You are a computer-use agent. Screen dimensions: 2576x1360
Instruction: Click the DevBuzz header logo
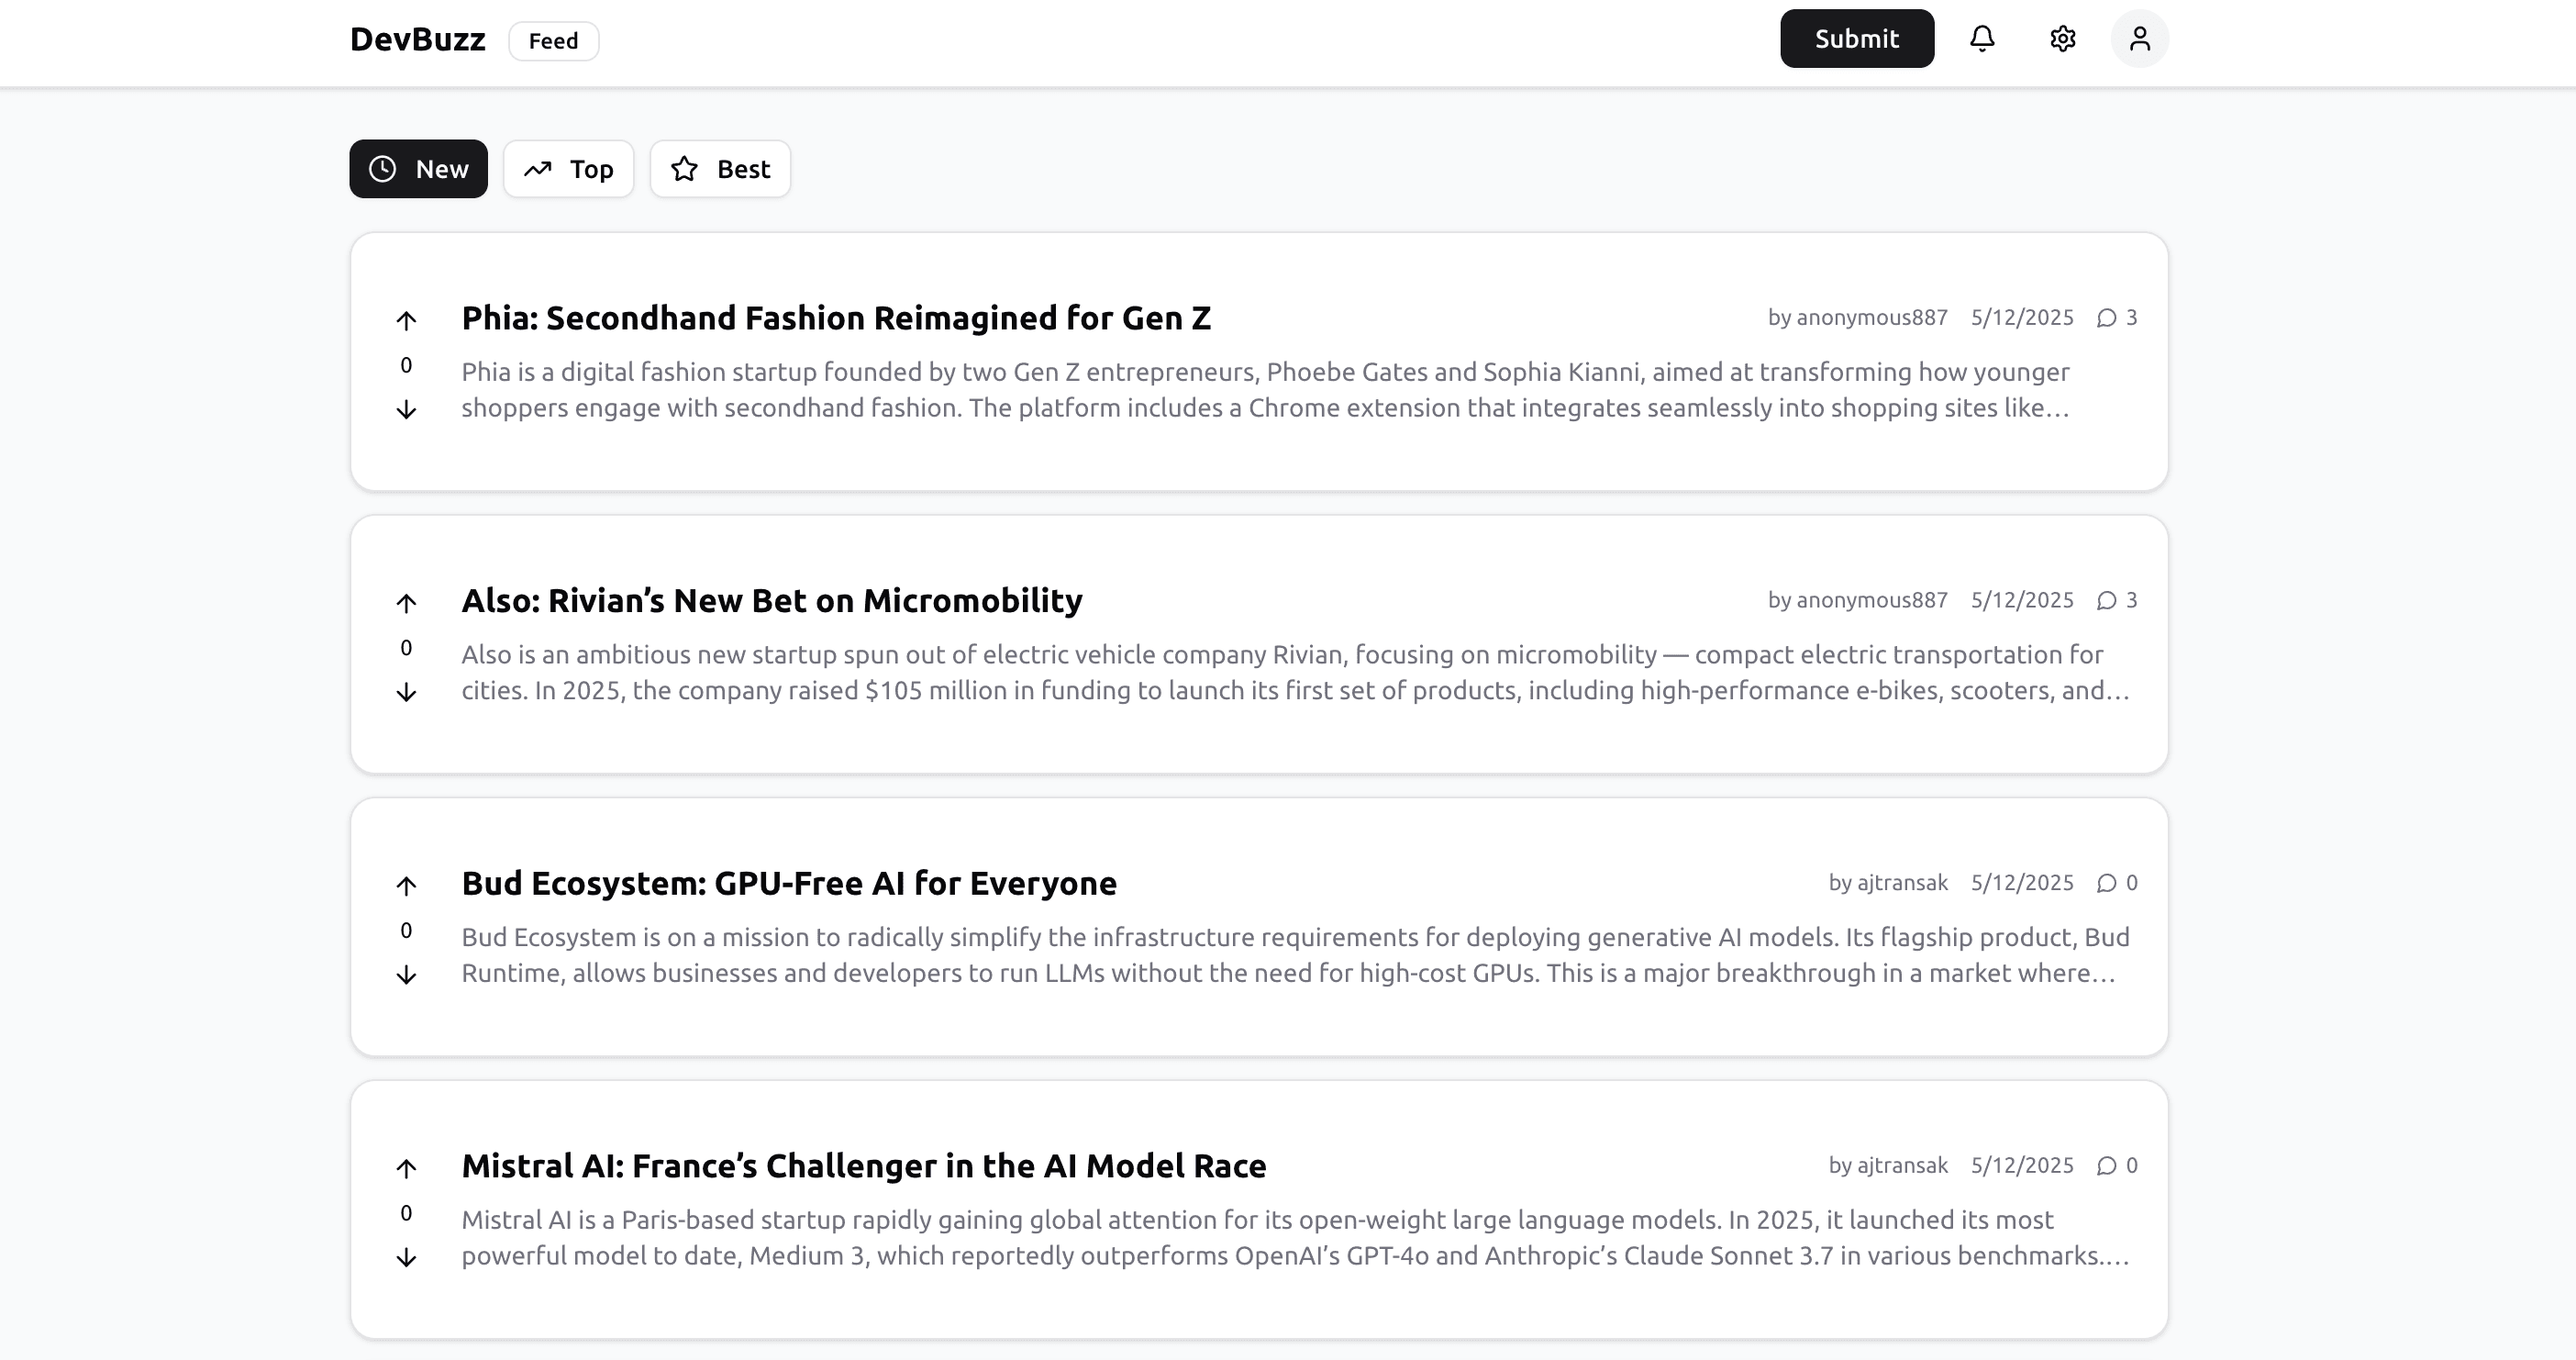tap(417, 39)
